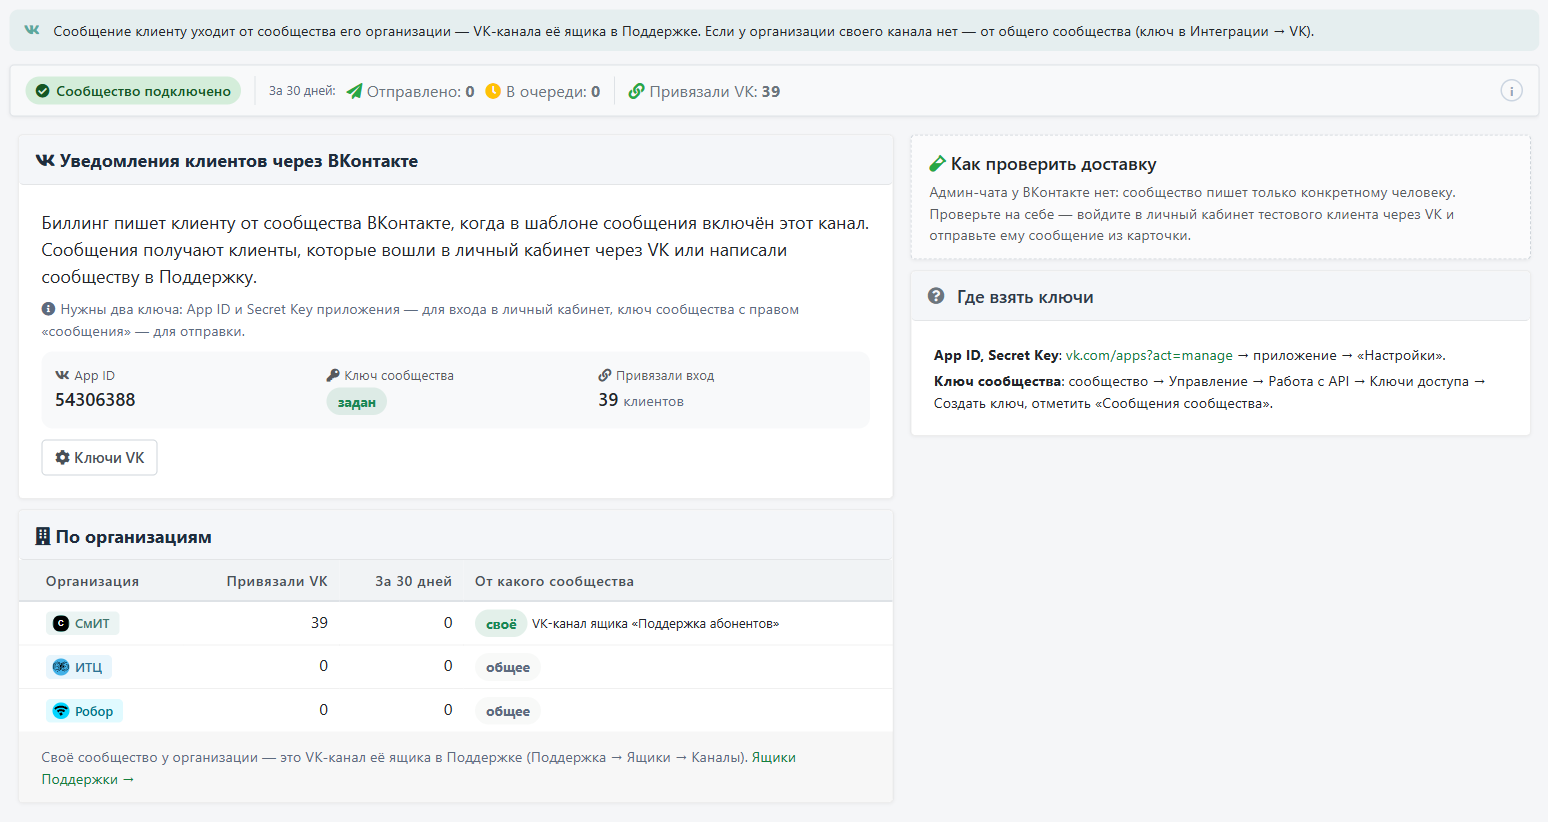Open the info circle icon in the stats bar
This screenshot has width=1548, height=822.
click(1511, 91)
